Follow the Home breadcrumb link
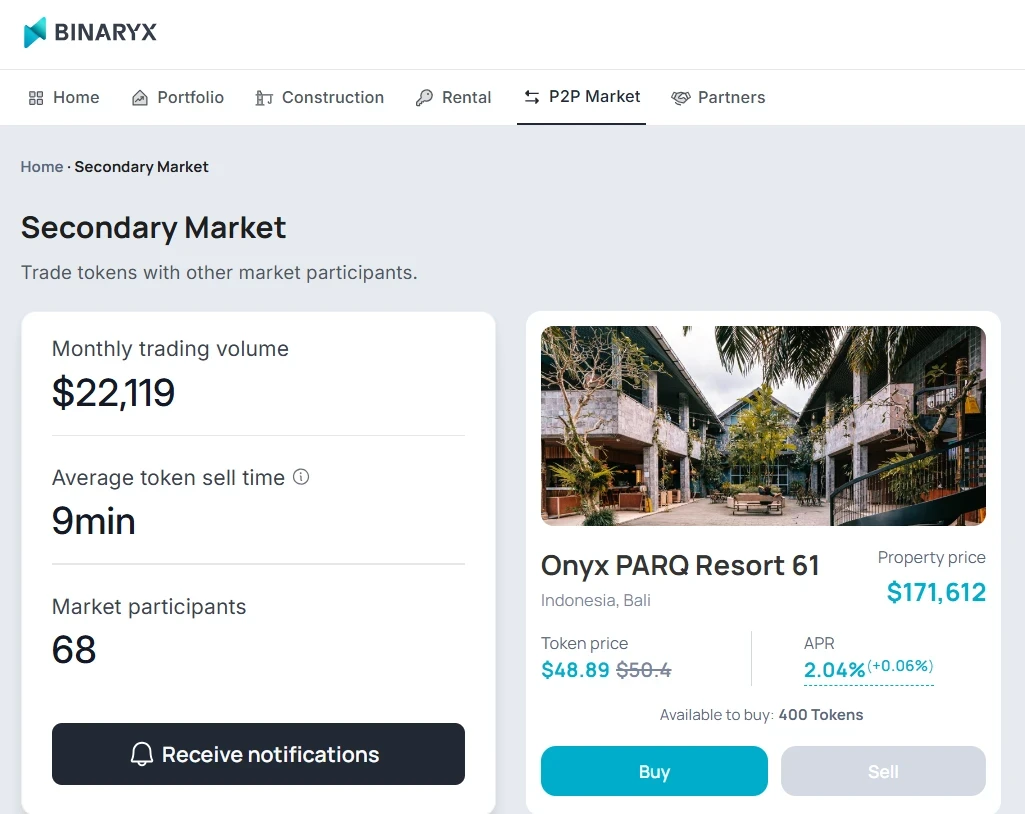Viewport: 1025px width, 814px height. 41,167
